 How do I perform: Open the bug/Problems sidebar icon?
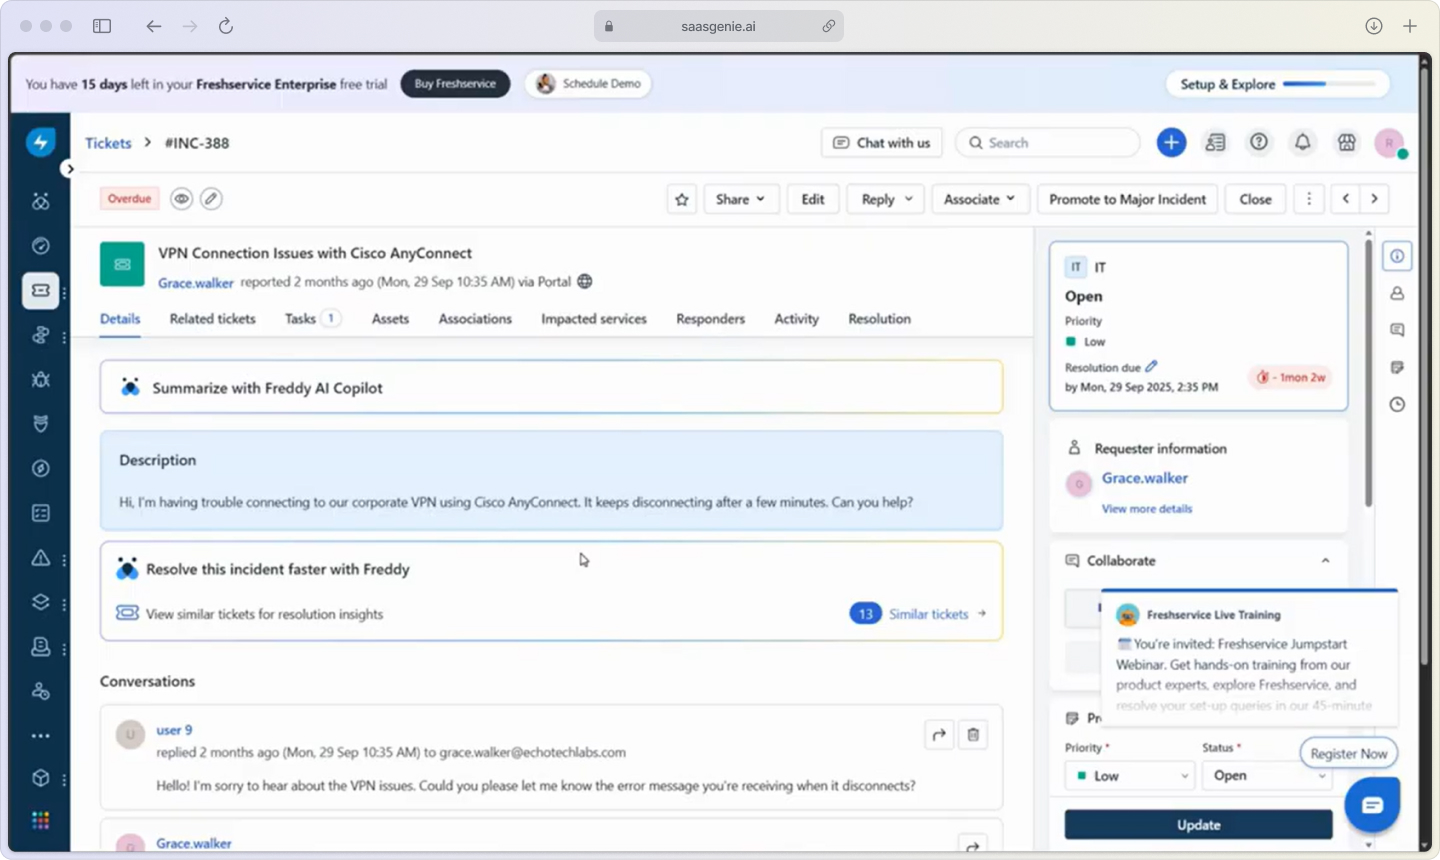41,379
